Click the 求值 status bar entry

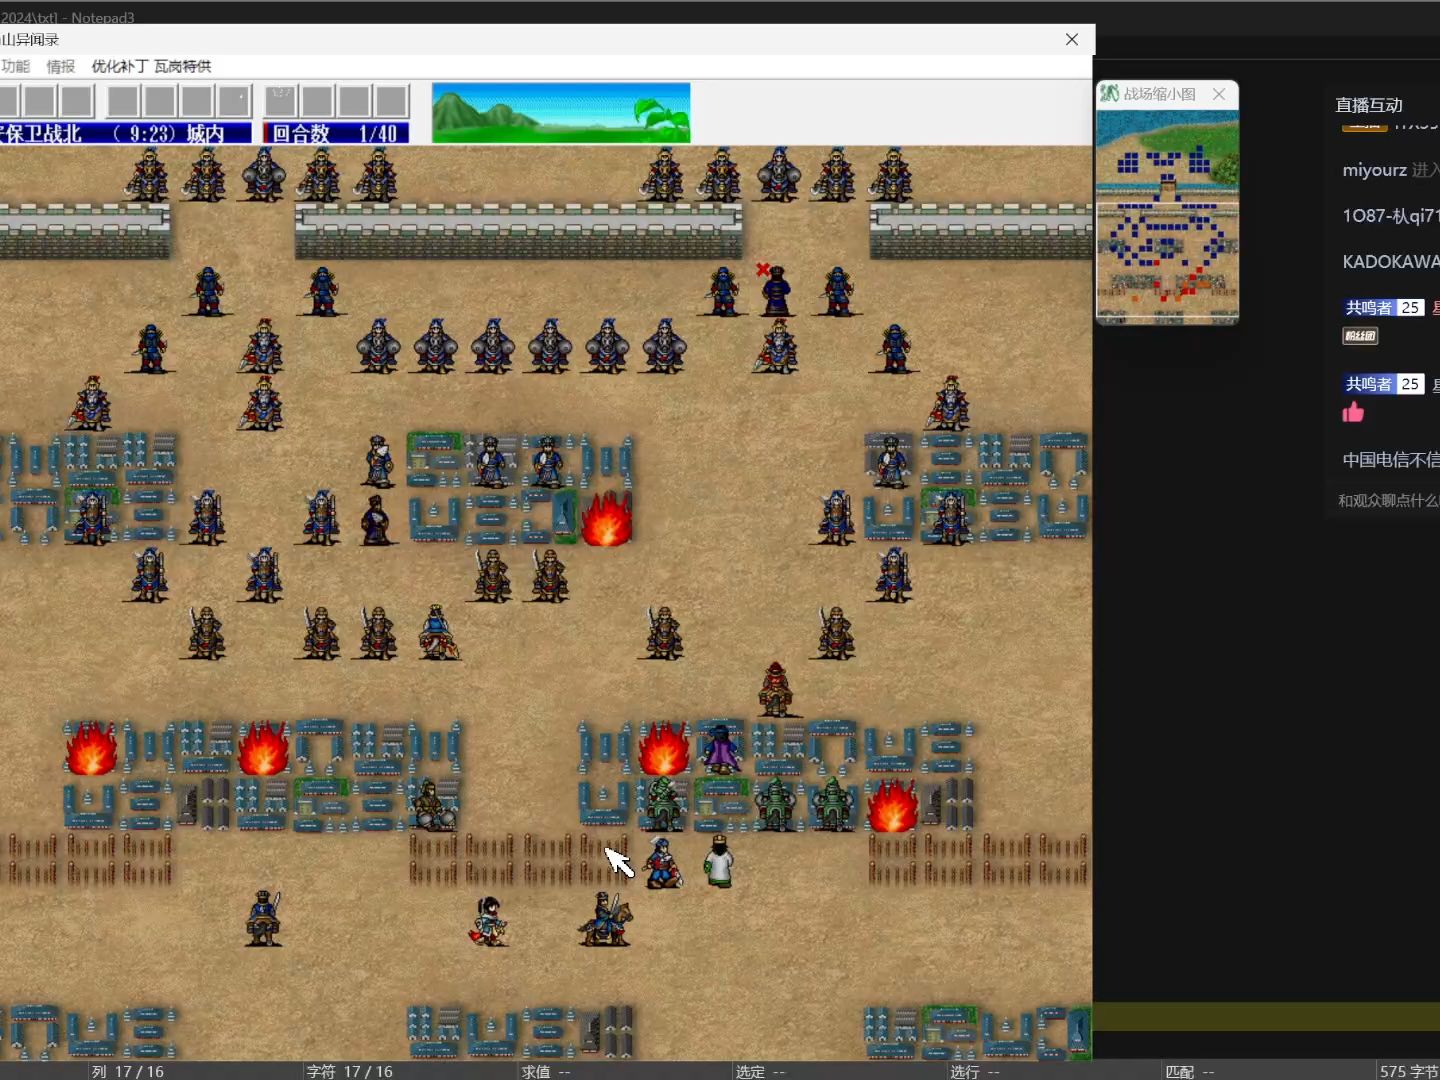pyautogui.click(x=546, y=1071)
